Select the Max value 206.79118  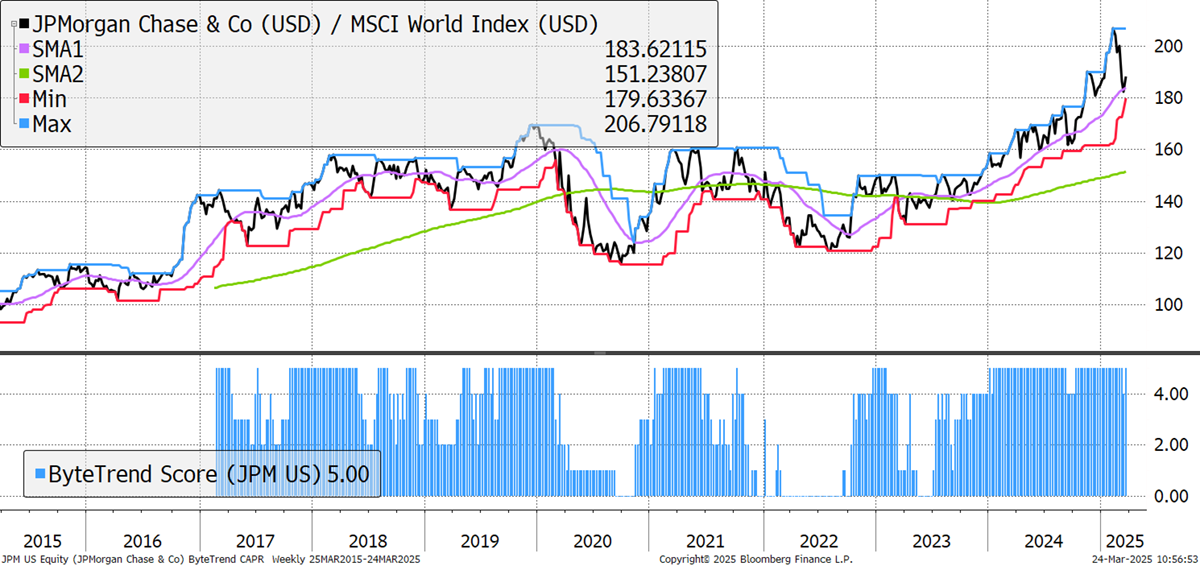655,124
